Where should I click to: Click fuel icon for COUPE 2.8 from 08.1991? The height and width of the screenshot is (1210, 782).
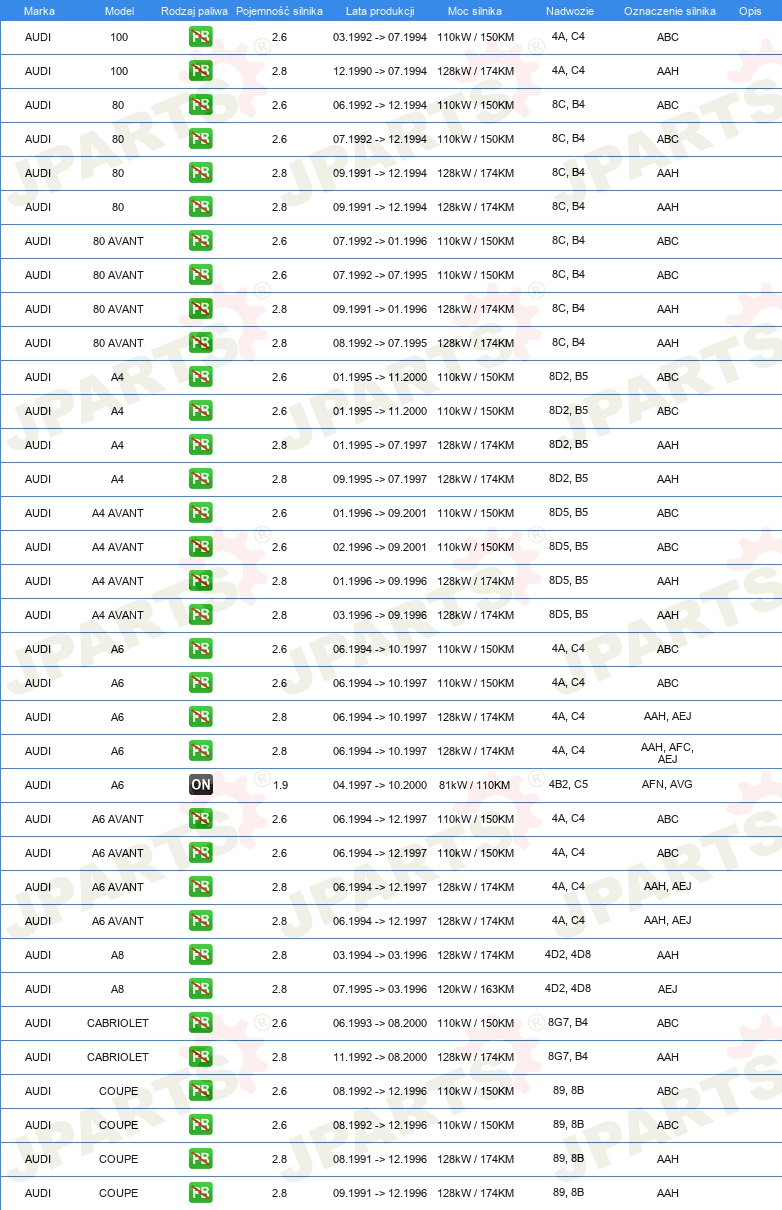tap(201, 1159)
